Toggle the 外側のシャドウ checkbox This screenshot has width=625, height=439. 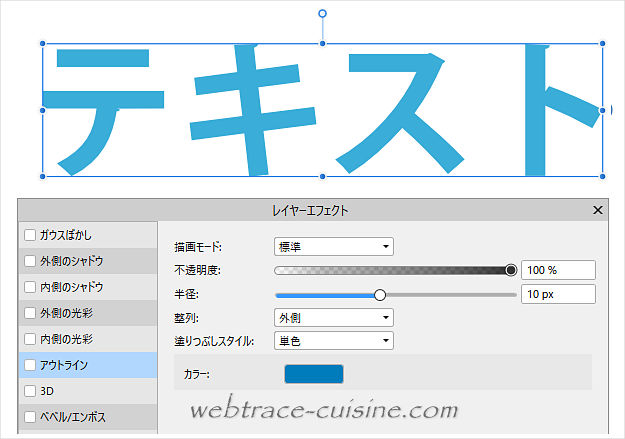30,261
